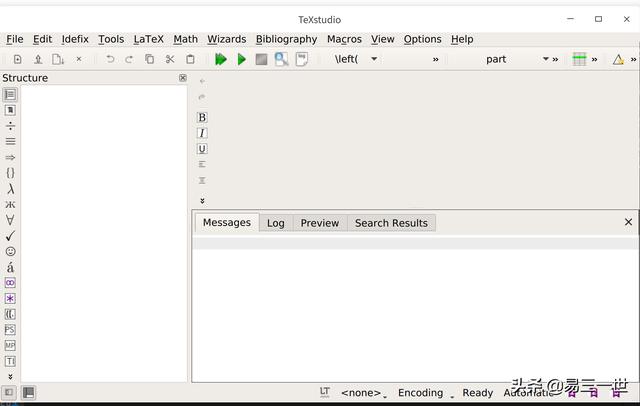Viewport: 640px width, 406px height.
Task: Undo the last edit
Action: pos(110,60)
